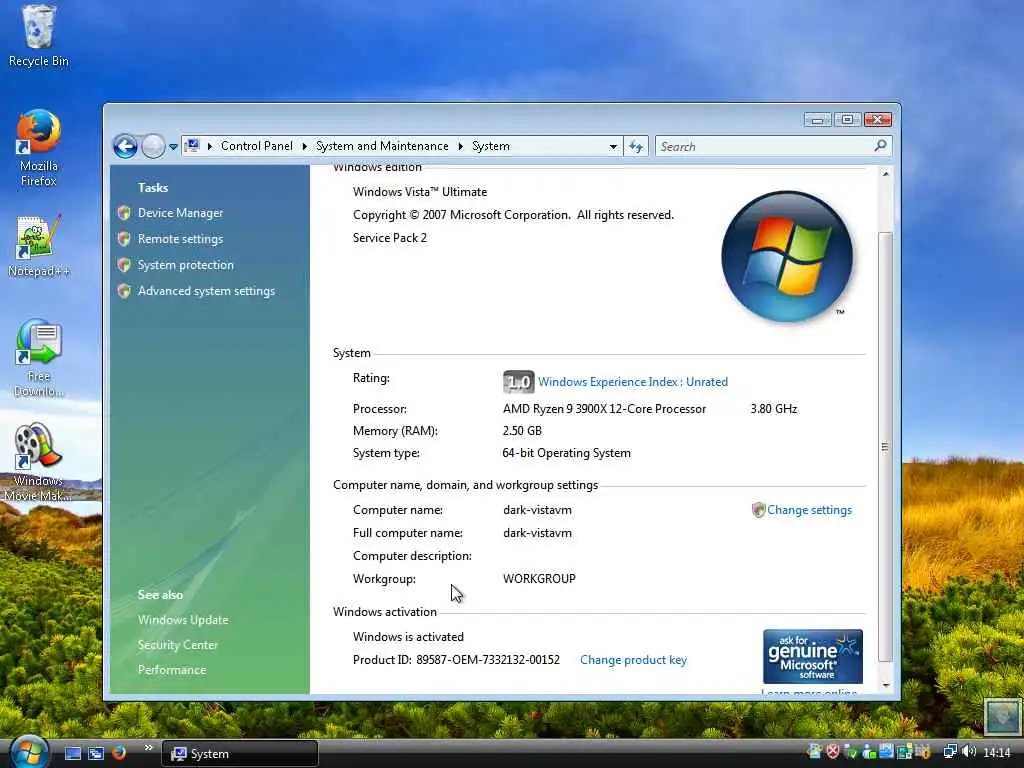This screenshot has width=1024, height=768.
Task: Click the Forward navigation arrow button
Action: pos(153,146)
